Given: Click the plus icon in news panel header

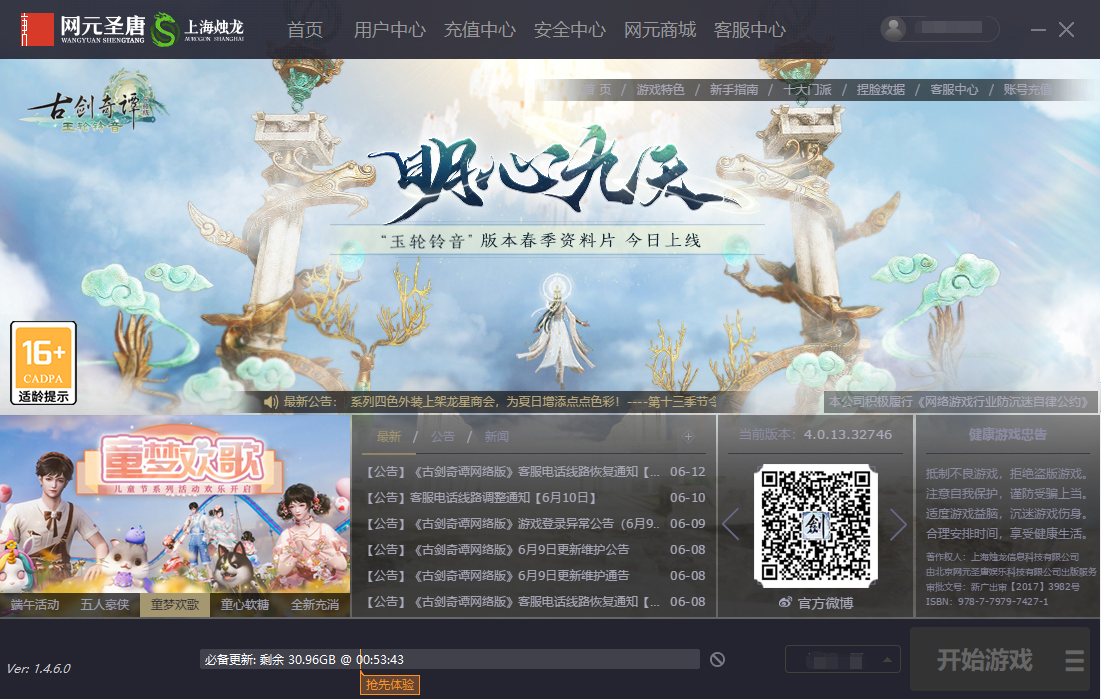Looking at the screenshot, I should (x=688, y=436).
